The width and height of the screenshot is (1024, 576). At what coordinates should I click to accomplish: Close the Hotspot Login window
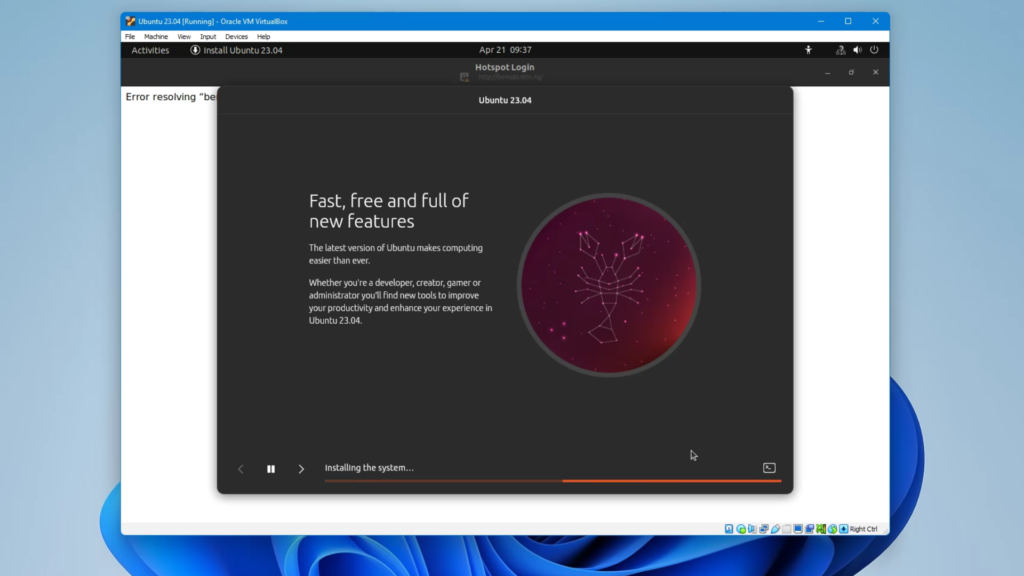876,72
